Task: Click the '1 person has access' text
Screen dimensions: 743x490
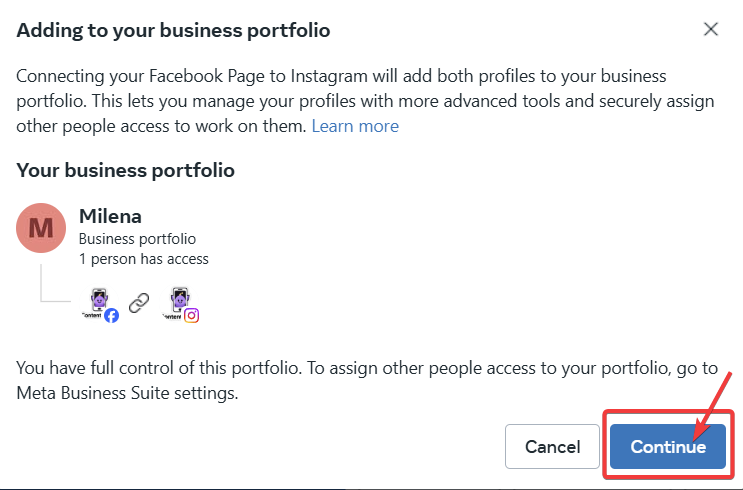Action: pos(144,259)
